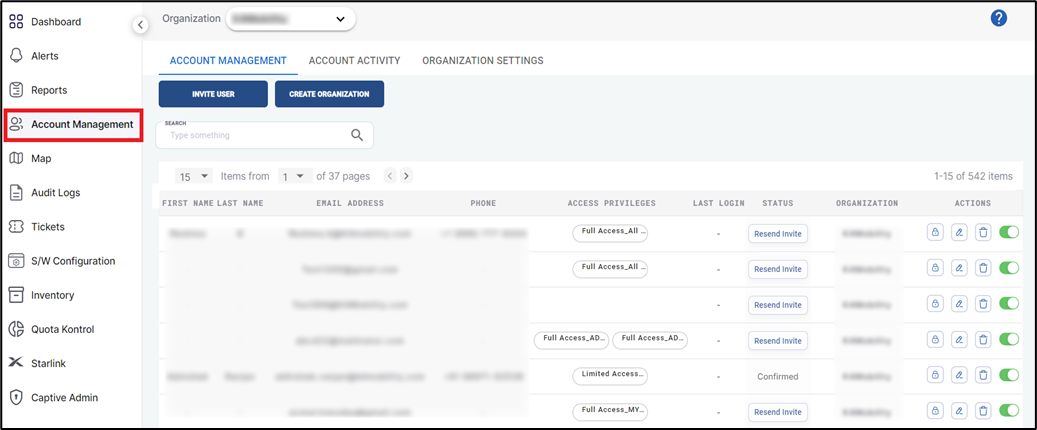Screen dimensions: 1037x430
Task: Open the Organization Settings tab
Action: 482,61
